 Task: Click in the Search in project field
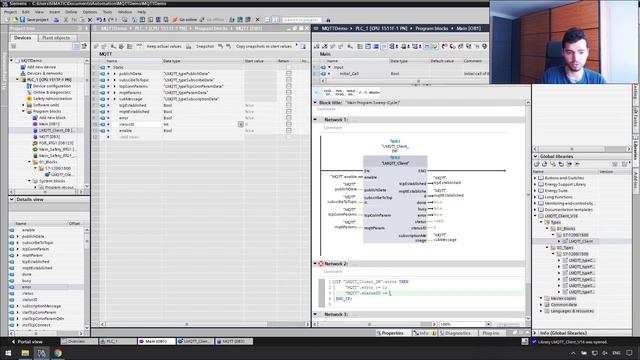click(x=302, y=20)
